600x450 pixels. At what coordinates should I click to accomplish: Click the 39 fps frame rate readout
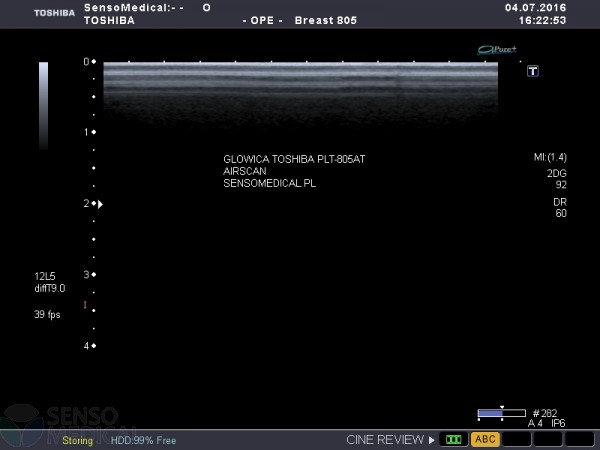pyautogui.click(x=47, y=314)
